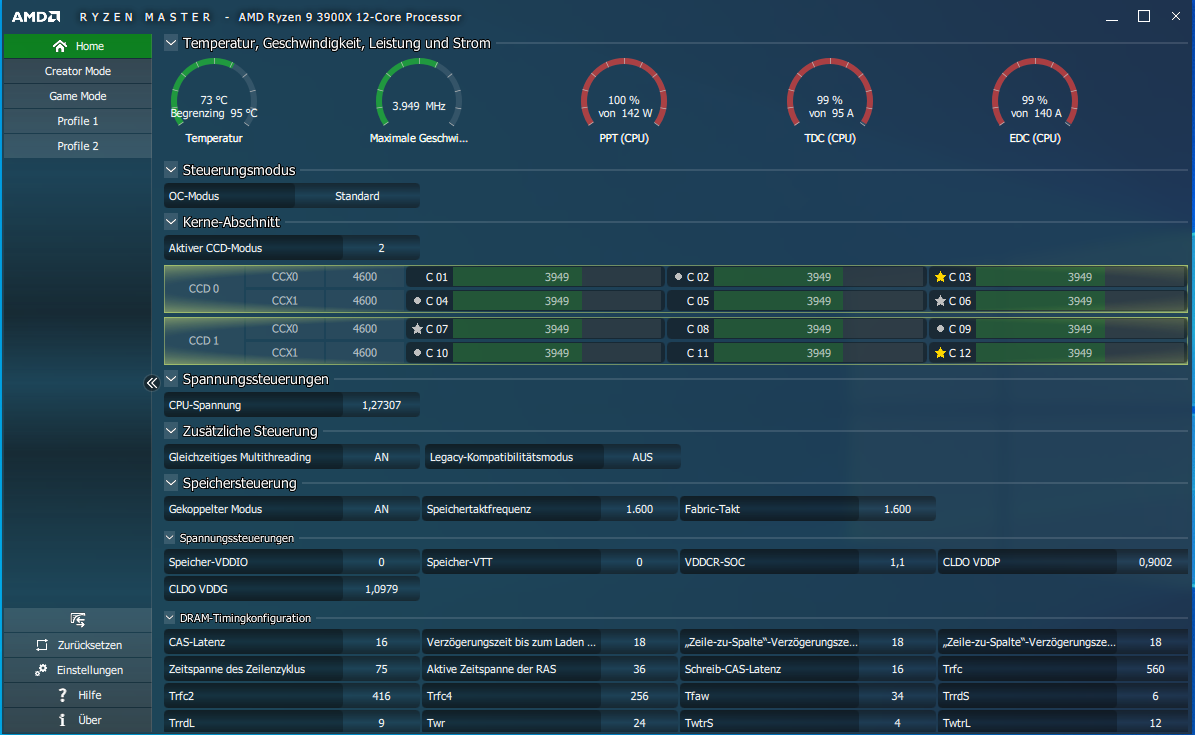Collapse the Kerne-Abschnitt section
Image resolution: width=1195 pixels, height=735 pixels.
coord(171,222)
